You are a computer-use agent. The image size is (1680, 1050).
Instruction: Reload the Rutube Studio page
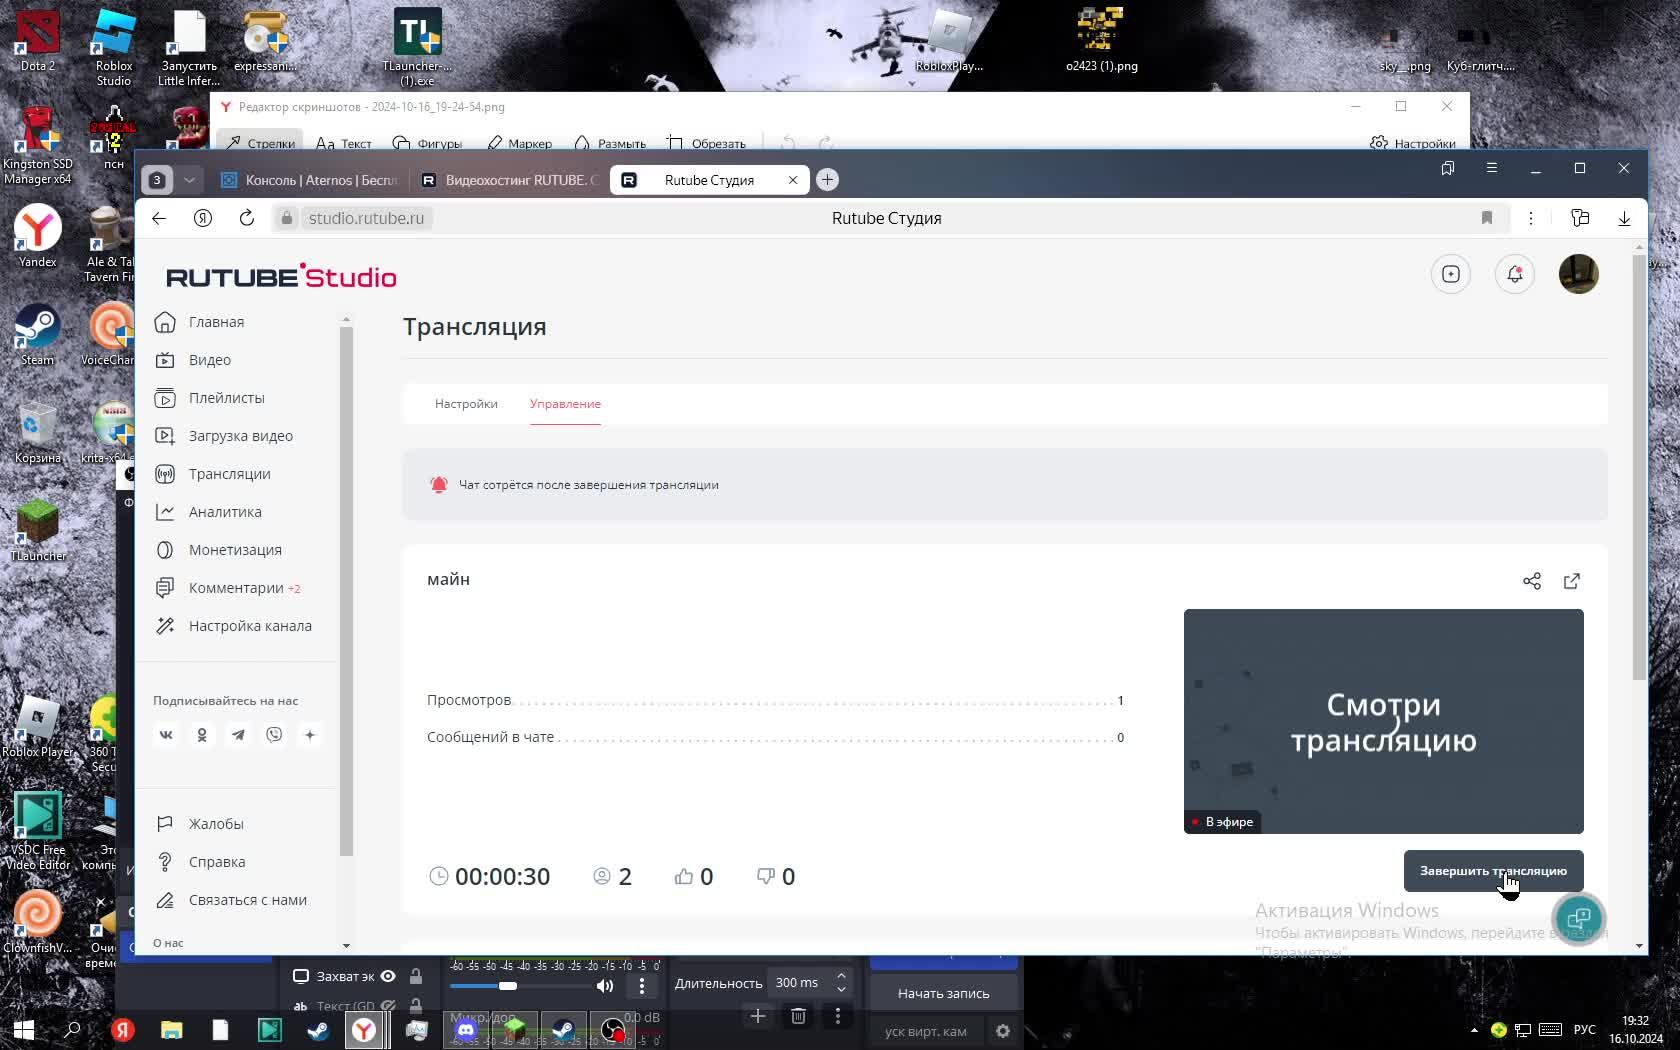pos(247,218)
